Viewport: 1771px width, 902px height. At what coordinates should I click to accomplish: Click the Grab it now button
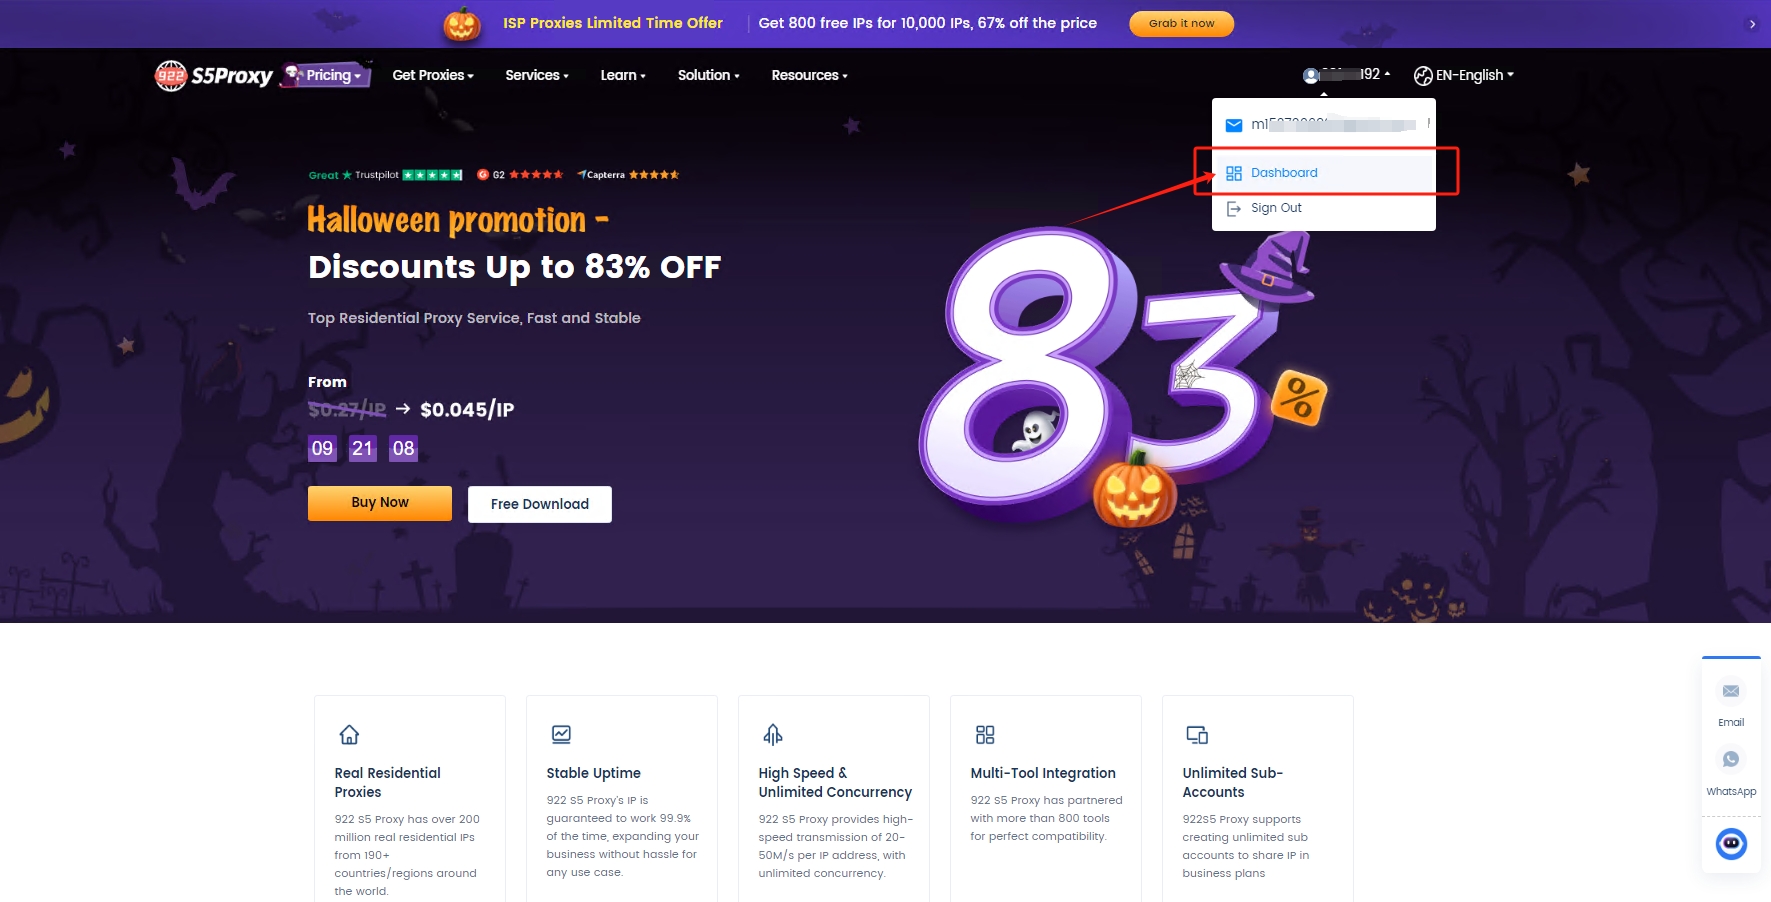(x=1182, y=23)
